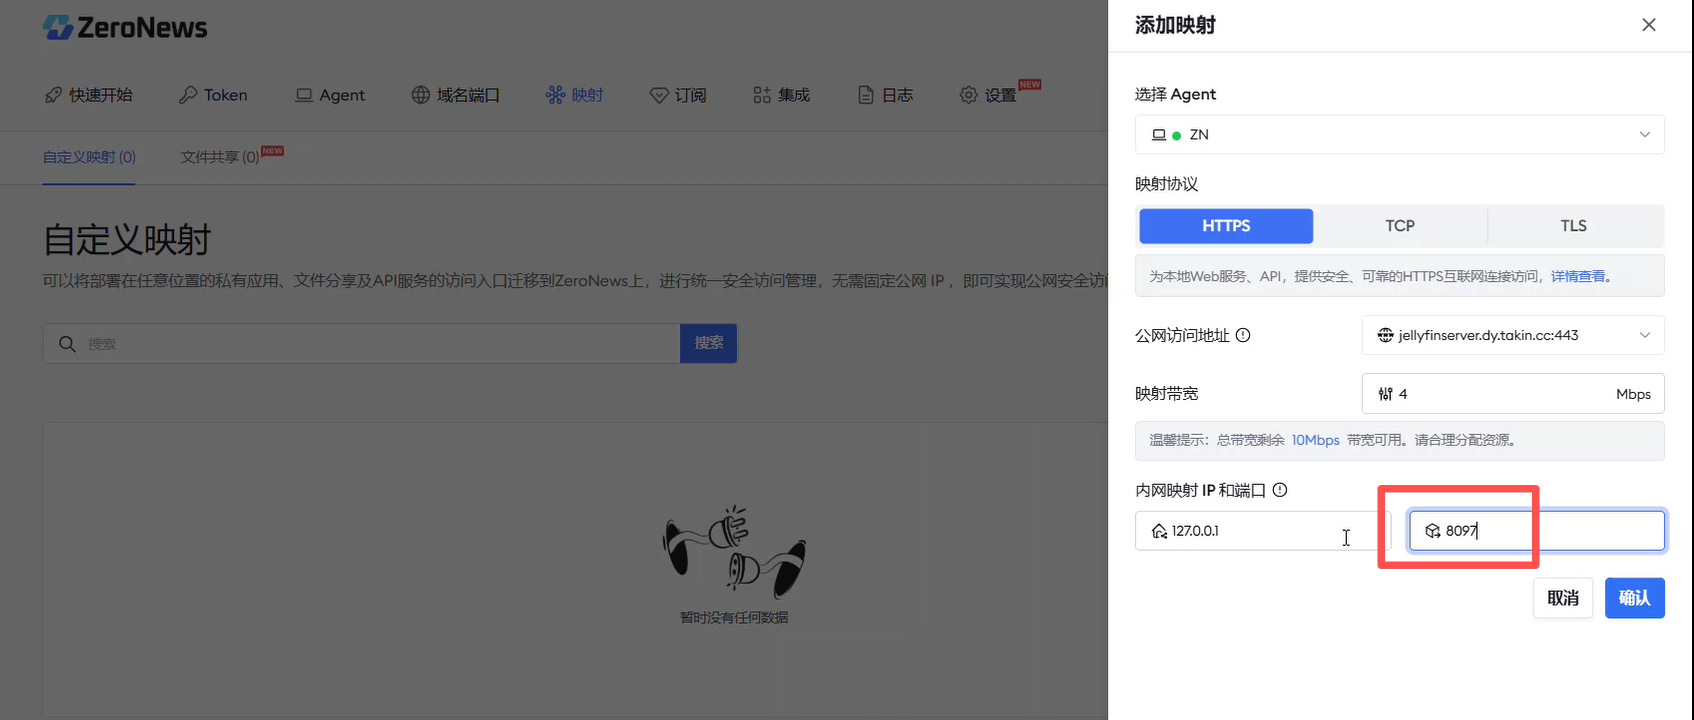1694x720 pixels.
Task: Open 域名端口 from navigation bar
Action: tap(456, 95)
